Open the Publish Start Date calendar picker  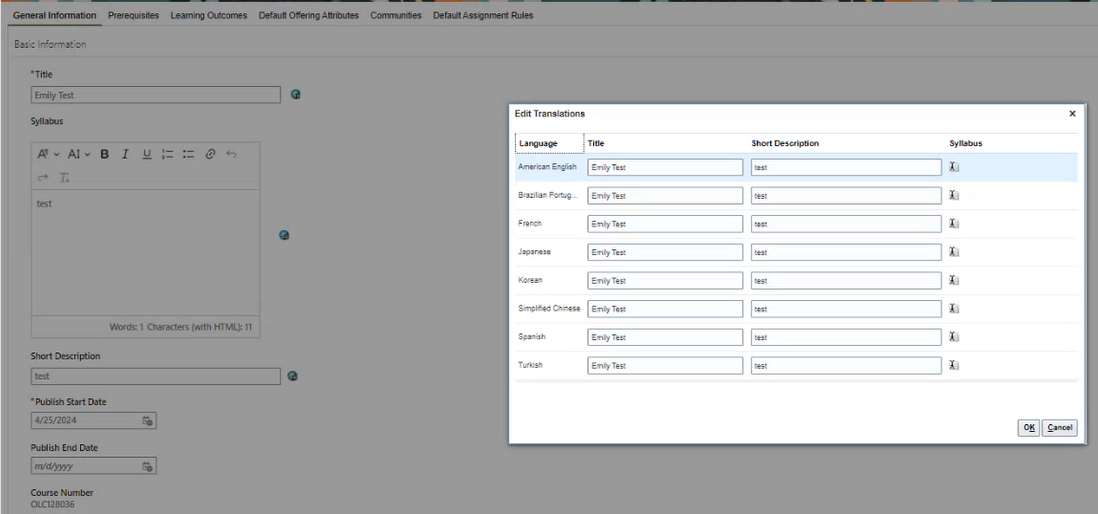coord(148,421)
